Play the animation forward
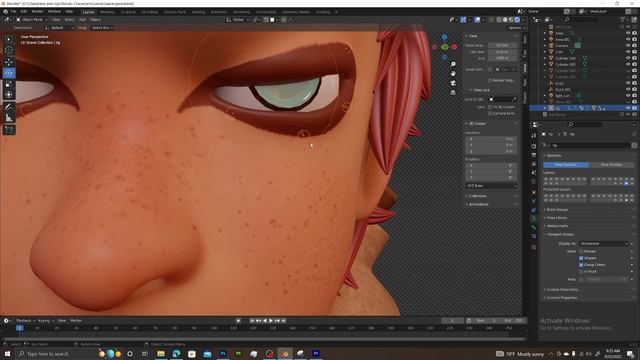Image resolution: width=640 pixels, height=360 pixels. [x=271, y=321]
